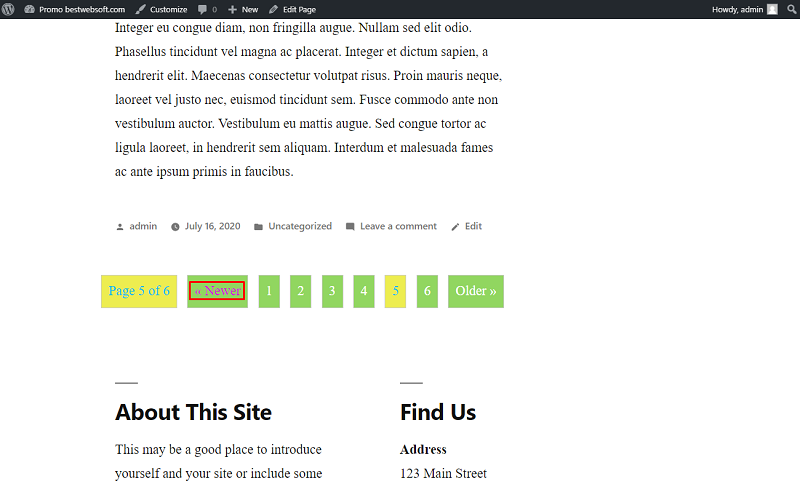800x492 pixels.
Task: Open the site dashboard gauge icon
Action: [30, 9]
